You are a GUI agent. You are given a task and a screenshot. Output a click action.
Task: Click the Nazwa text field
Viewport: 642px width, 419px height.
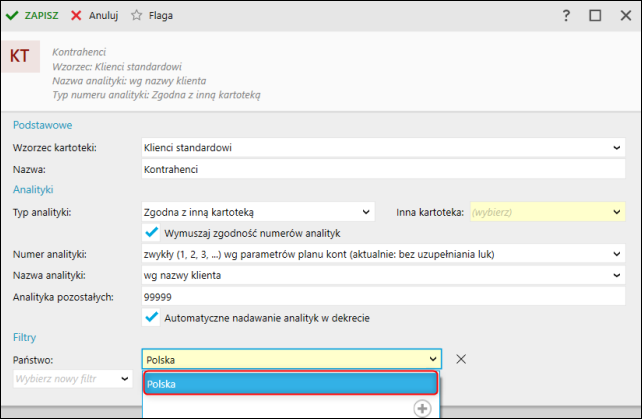click(x=380, y=169)
